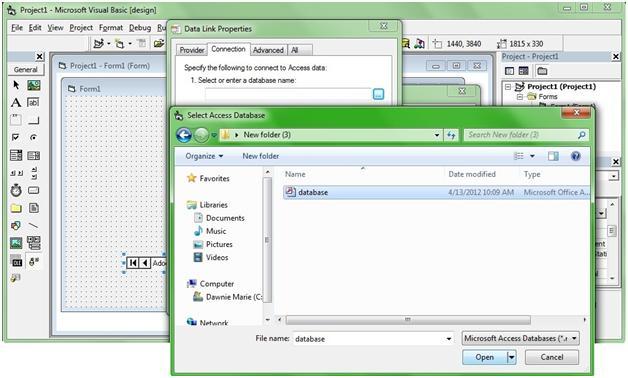Select the ComboBox control tool
The image size is (628, 378).
[16, 155]
